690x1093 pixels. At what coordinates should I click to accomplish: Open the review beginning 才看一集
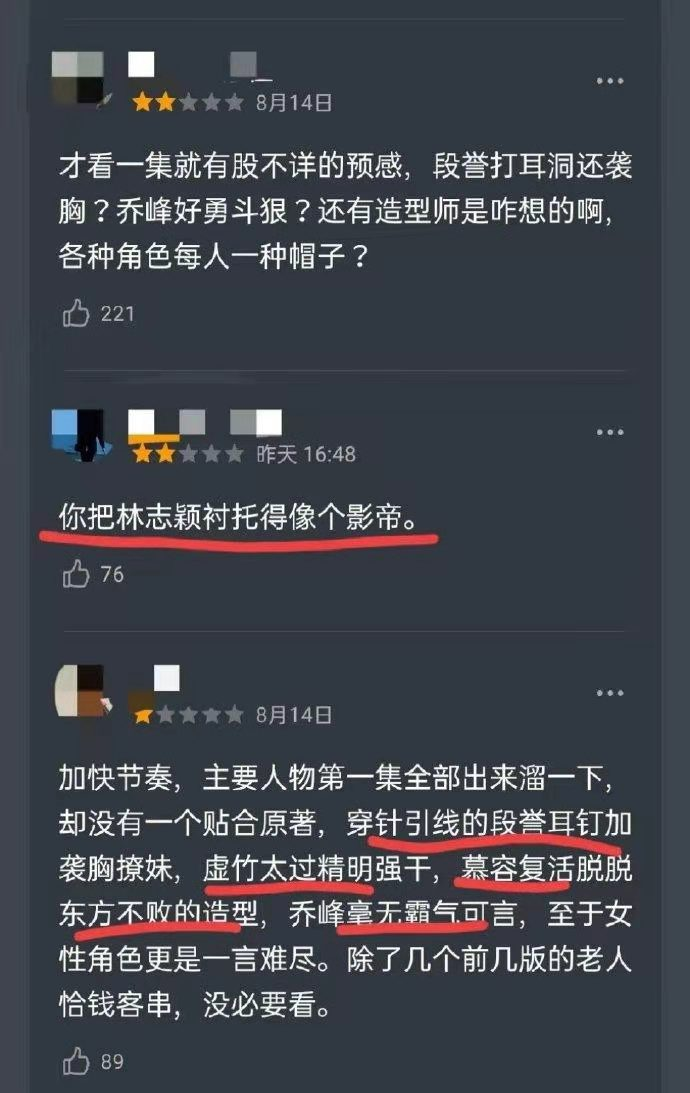pyautogui.click(x=345, y=211)
